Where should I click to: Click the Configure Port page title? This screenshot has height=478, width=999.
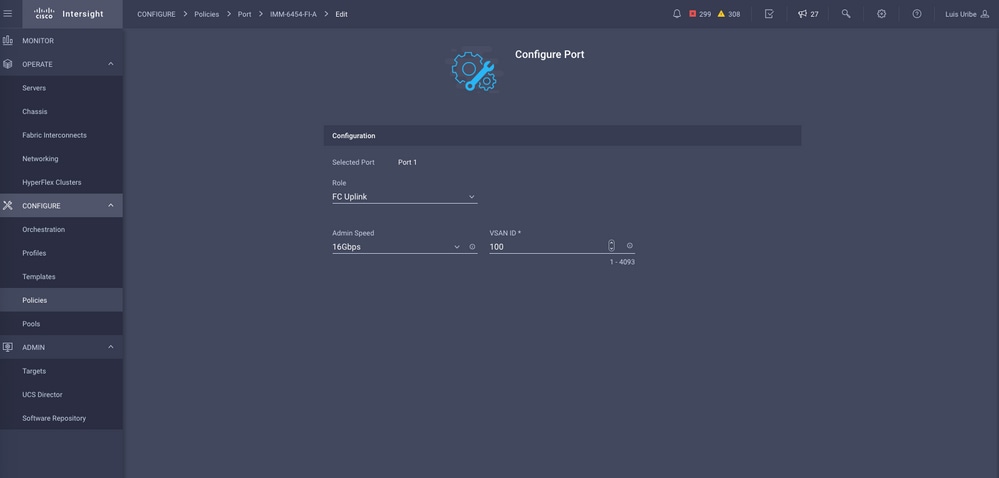click(x=549, y=54)
